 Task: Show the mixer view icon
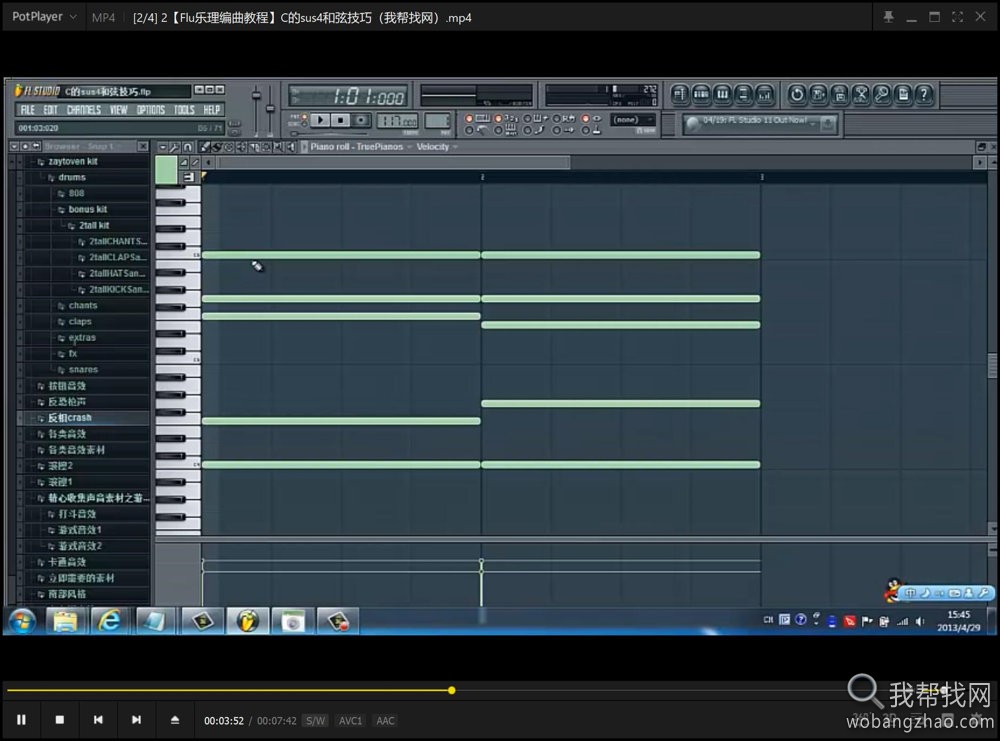pyautogui.click(x=765, y=96)
